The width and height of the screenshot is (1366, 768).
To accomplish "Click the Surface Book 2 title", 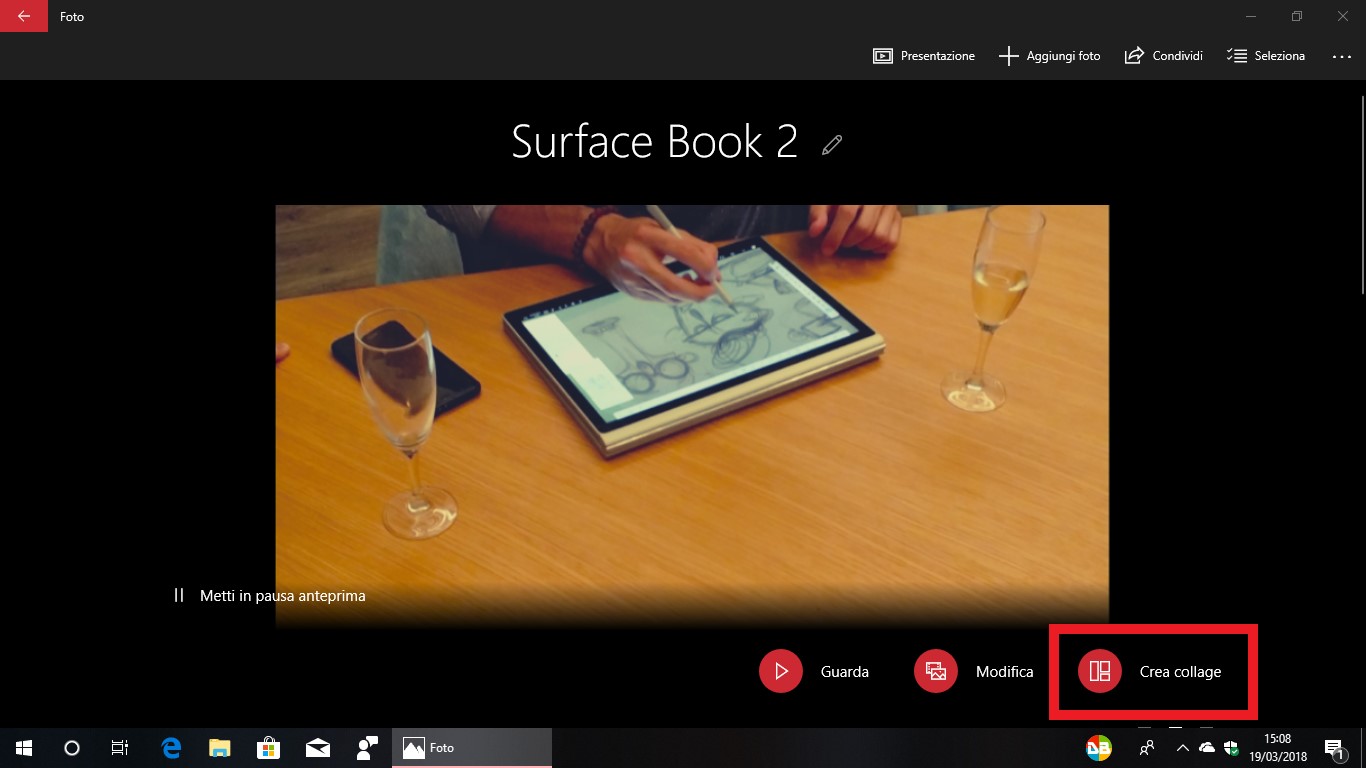I will click(655, 142).
